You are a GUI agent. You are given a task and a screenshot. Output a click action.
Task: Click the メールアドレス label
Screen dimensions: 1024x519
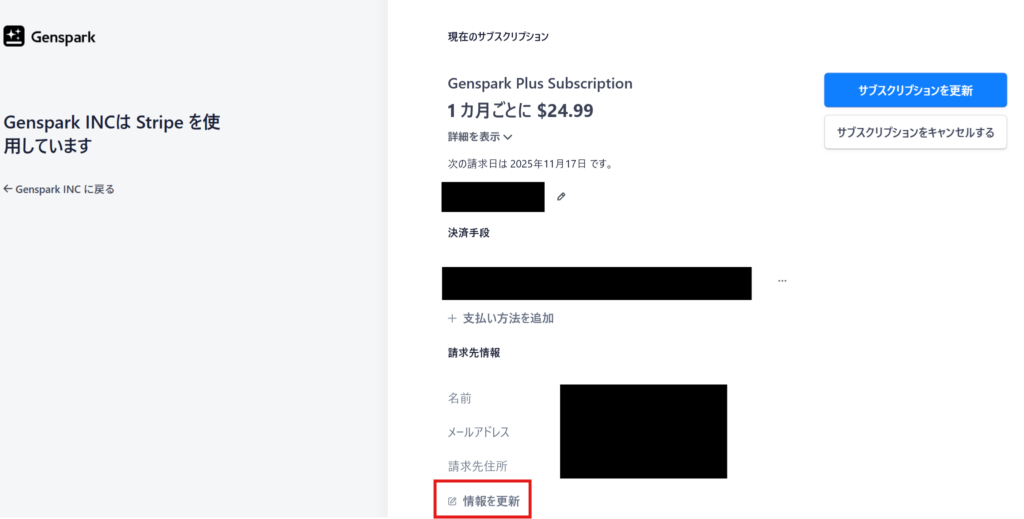(478, 432)
